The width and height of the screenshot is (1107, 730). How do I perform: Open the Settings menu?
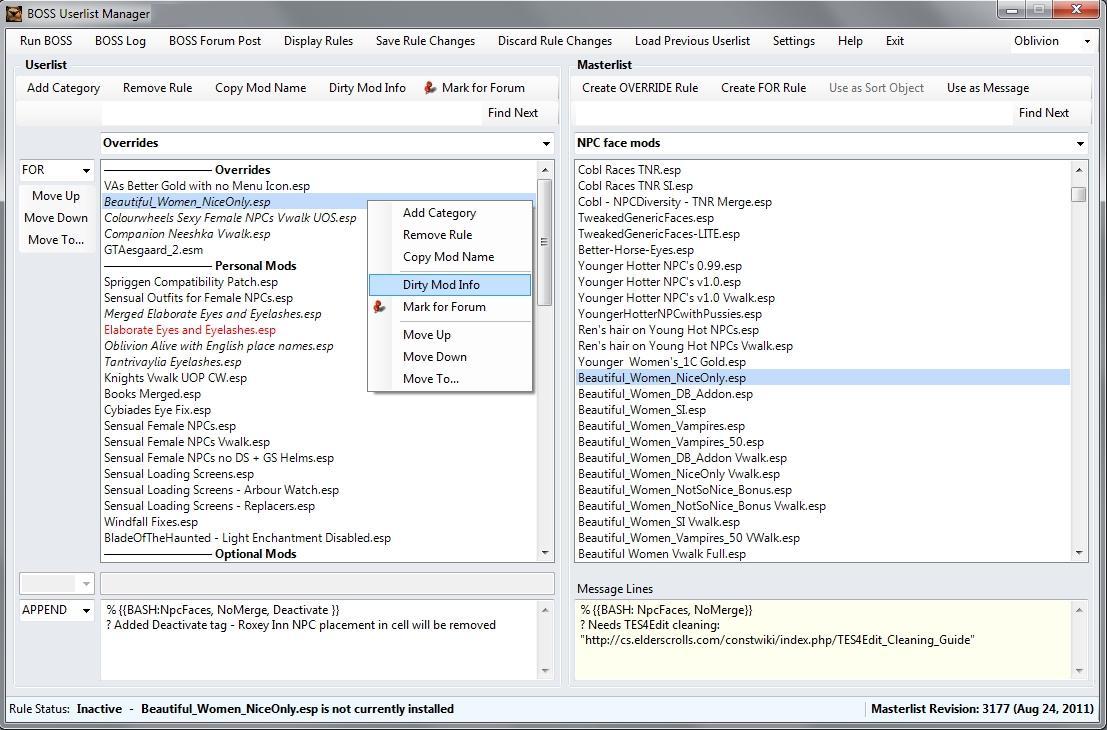click(x=794, y=41)
